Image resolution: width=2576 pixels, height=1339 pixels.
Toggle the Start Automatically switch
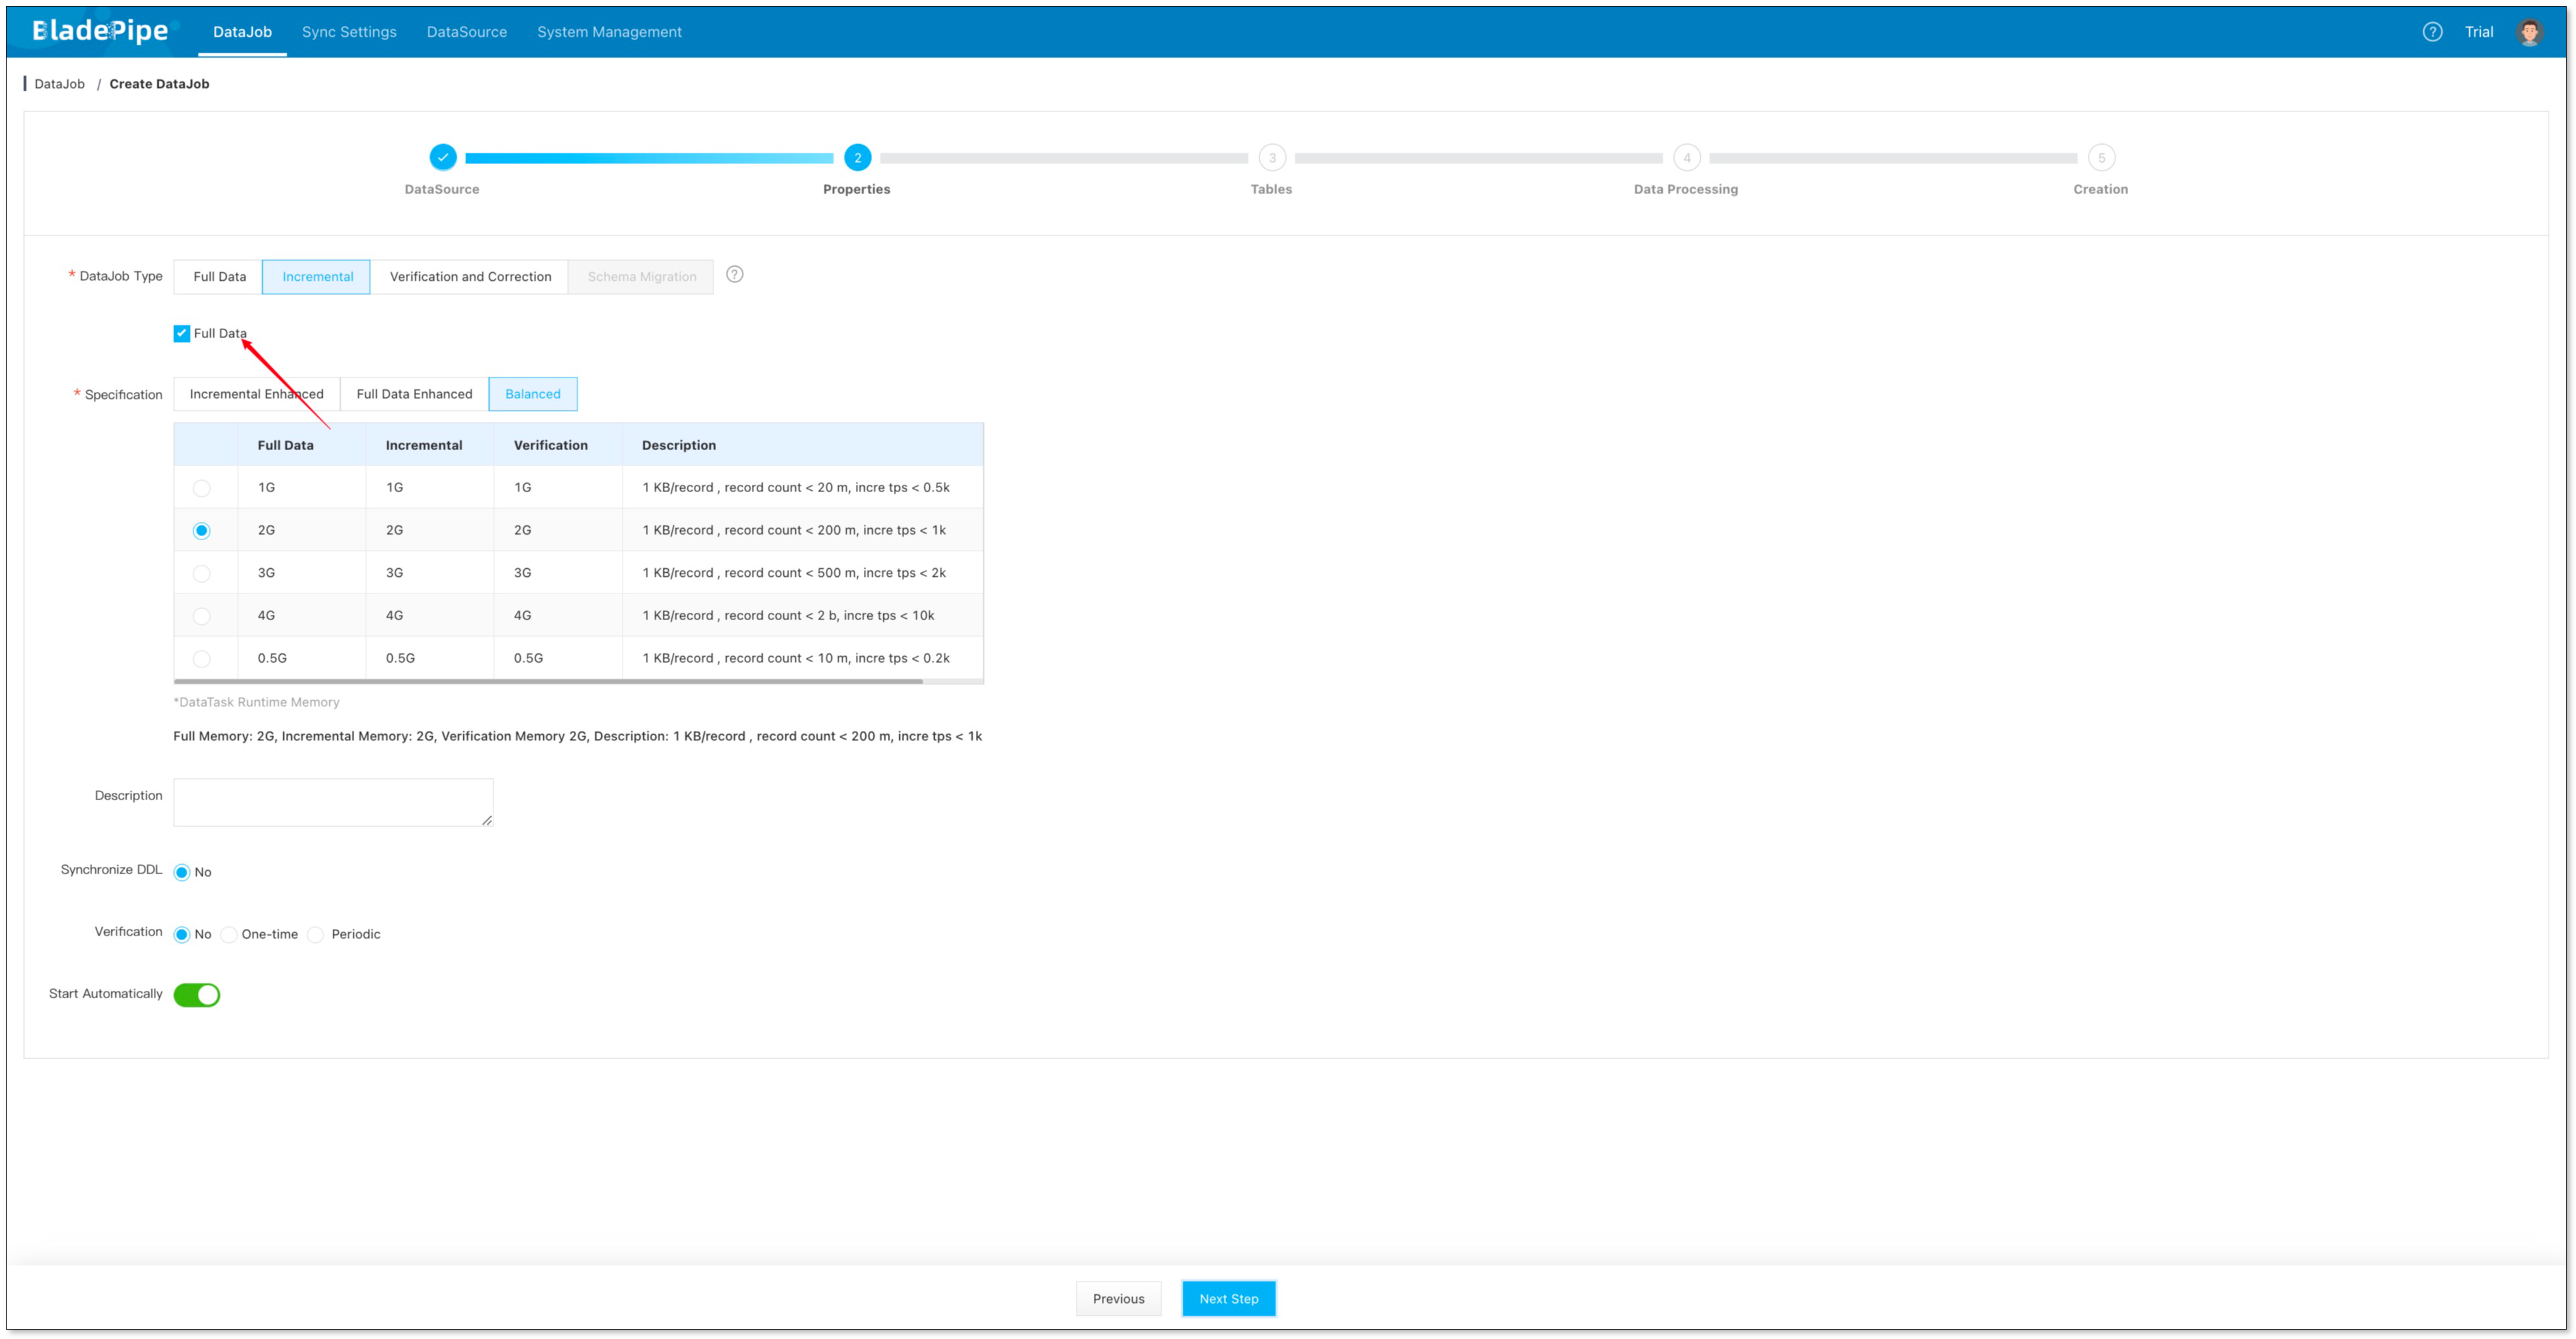pyautogui.click(x=196, y=995)
